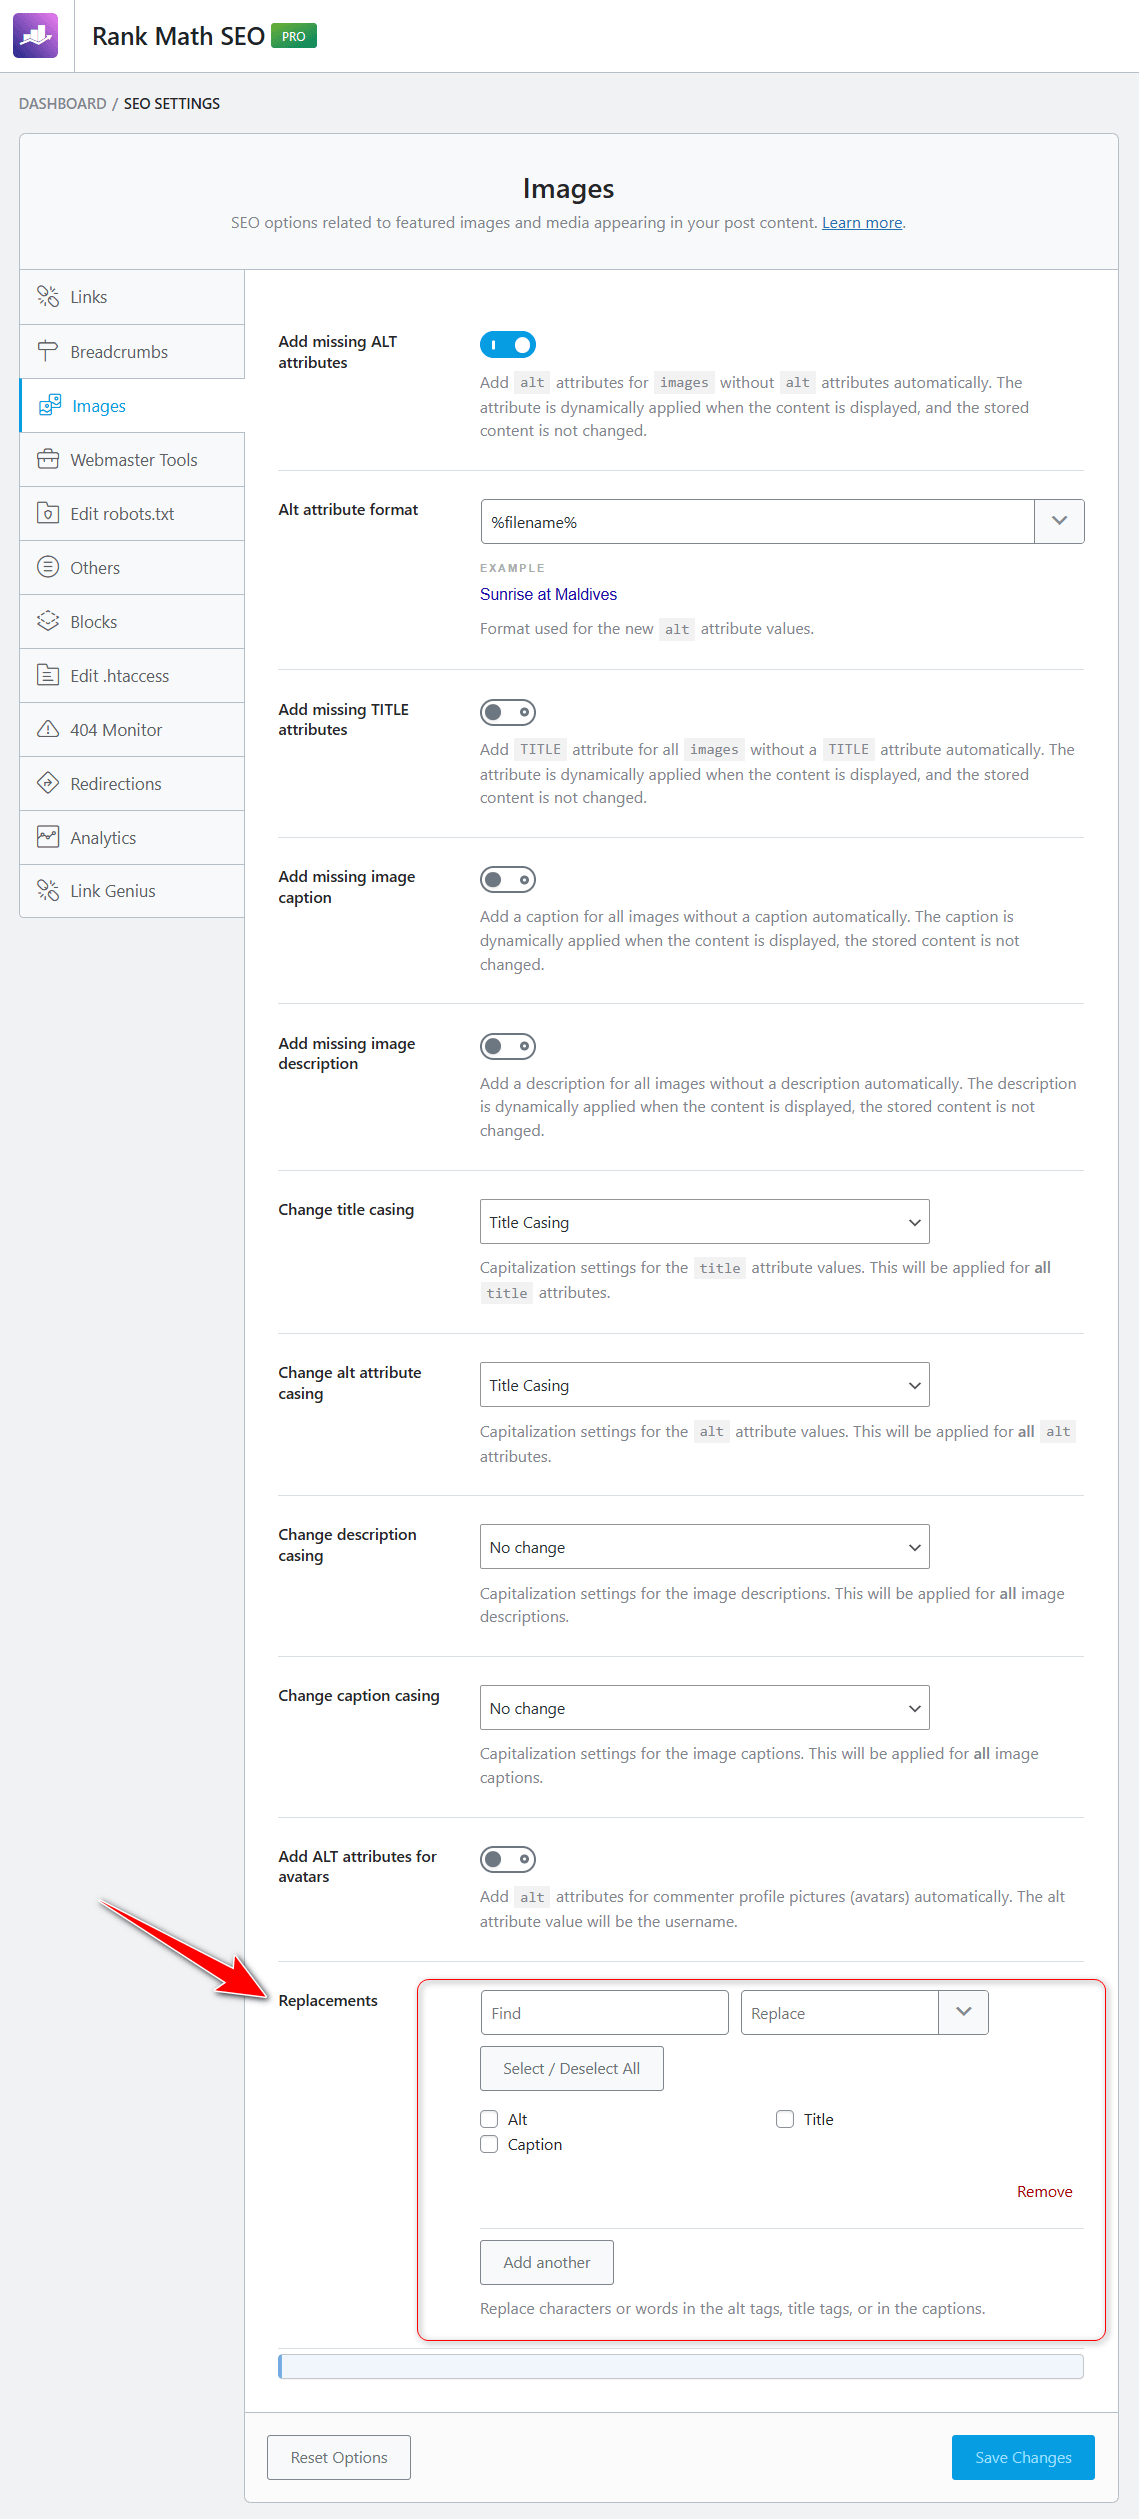Open the Analytics chart icon
This screenshot has width=1139, height=2519.
click(48, 837)
